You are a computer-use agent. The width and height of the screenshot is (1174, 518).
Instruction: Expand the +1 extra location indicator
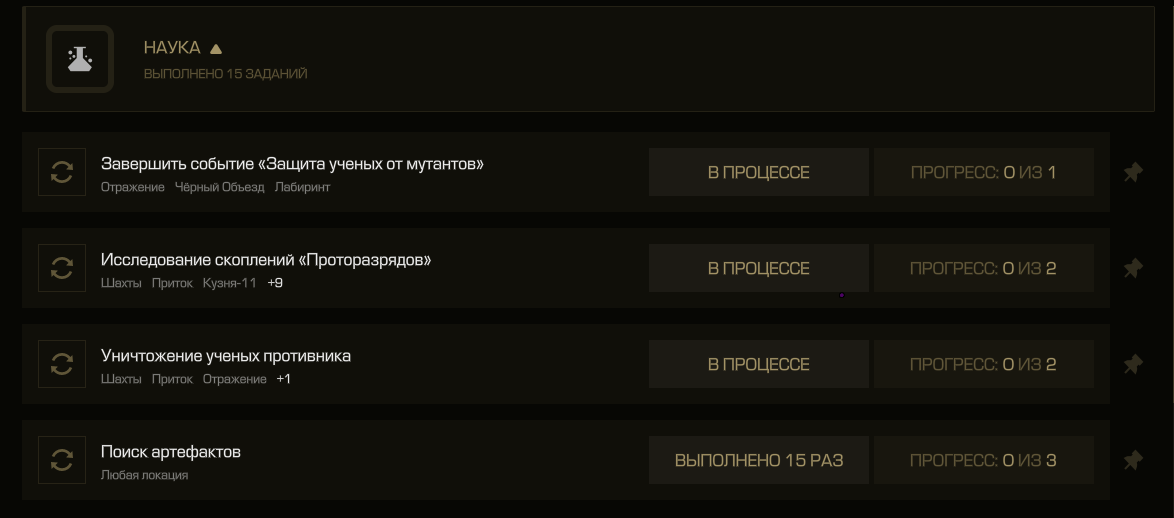[x=283, y=379]
